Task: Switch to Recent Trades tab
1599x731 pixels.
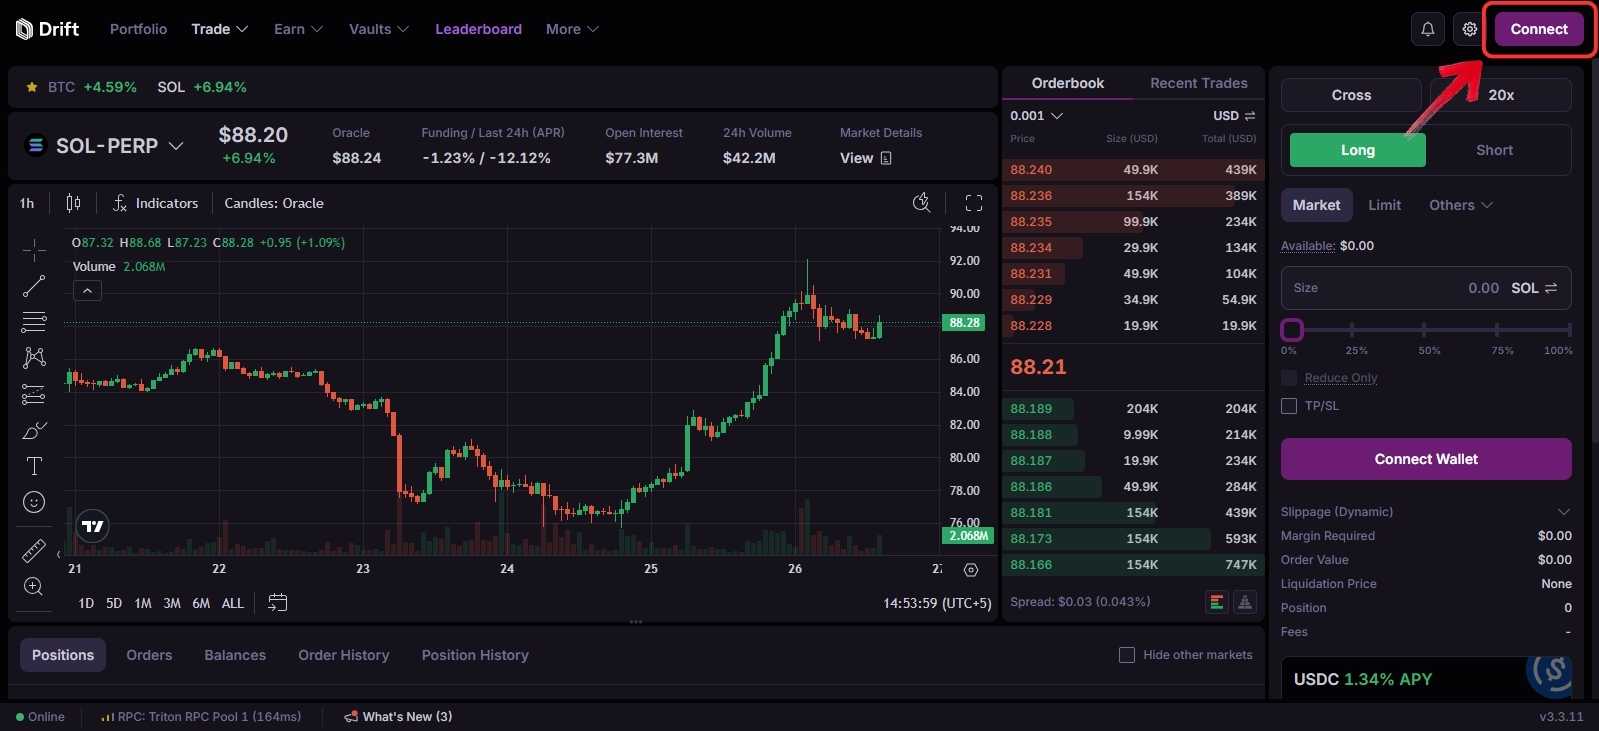Action: (1198, 83)
